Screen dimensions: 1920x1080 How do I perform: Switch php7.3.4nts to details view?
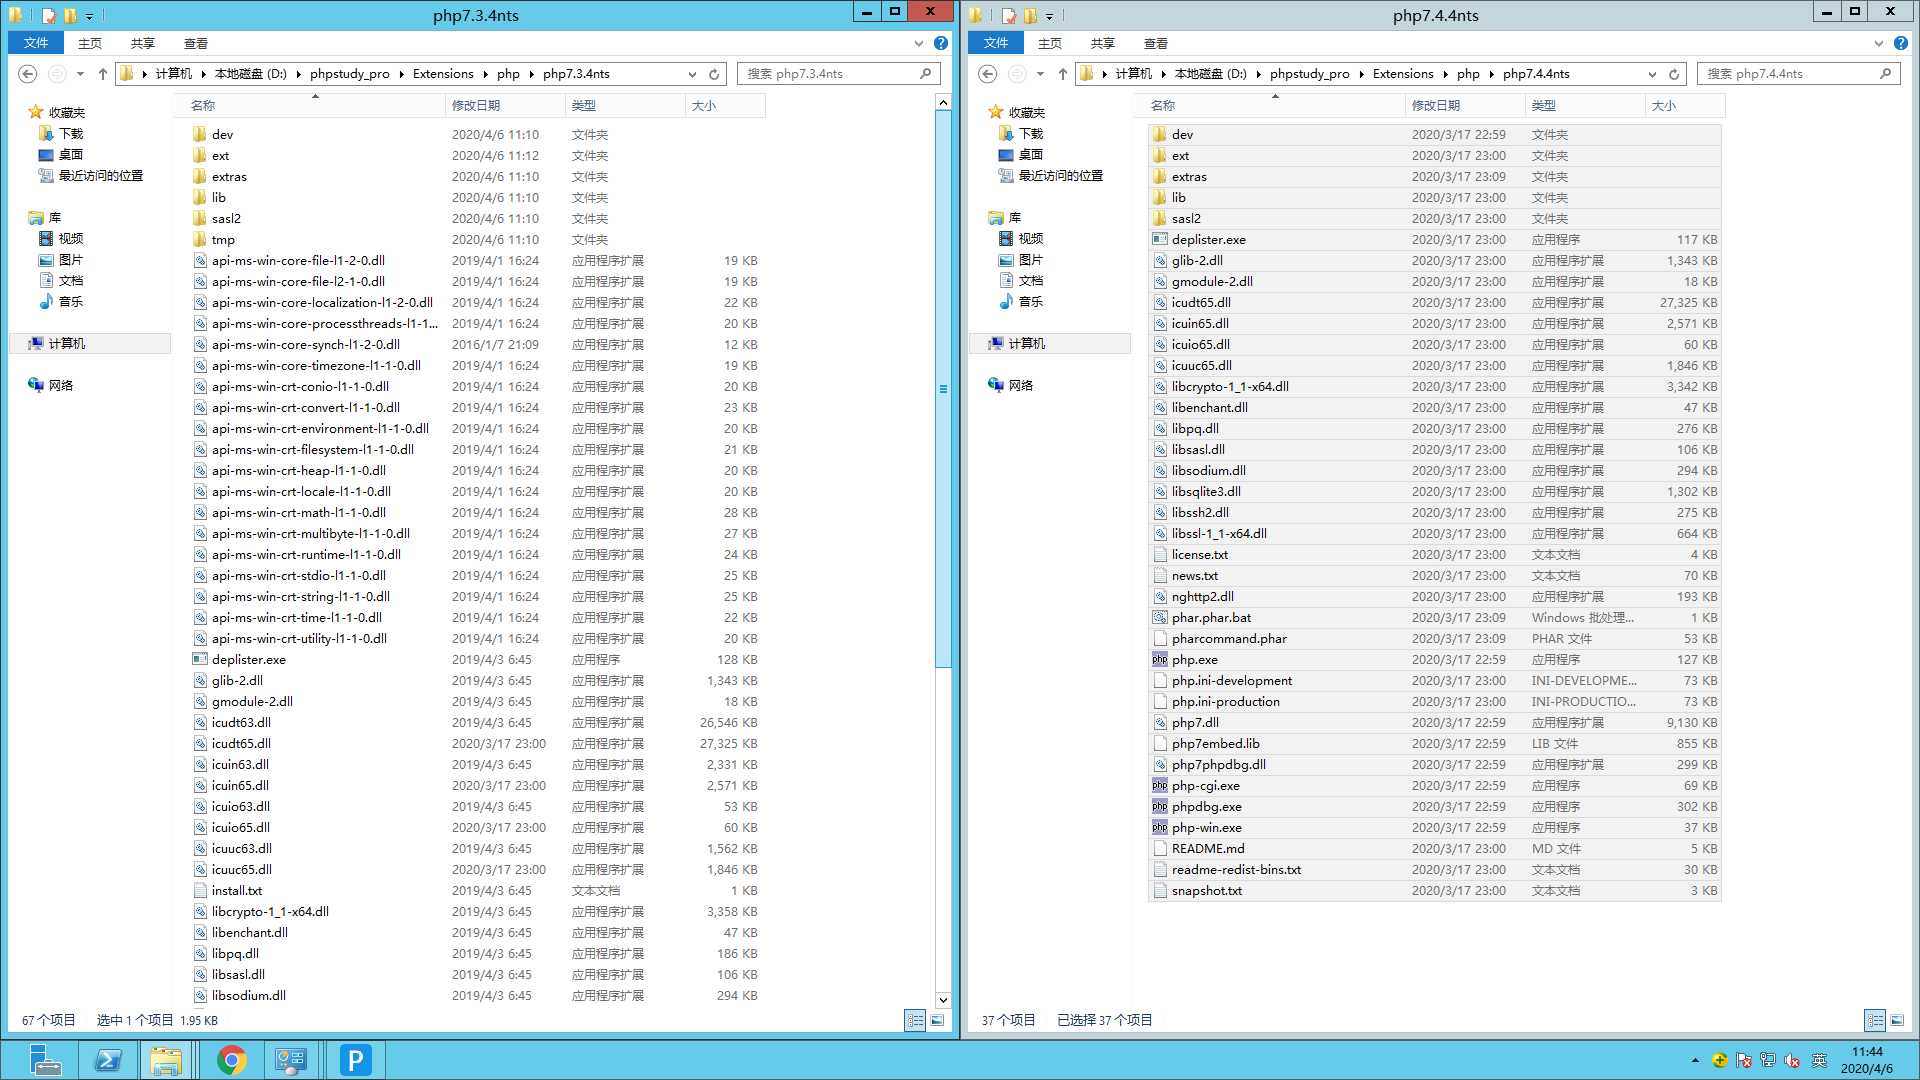pyautogui.click(x=915, y=1020)
